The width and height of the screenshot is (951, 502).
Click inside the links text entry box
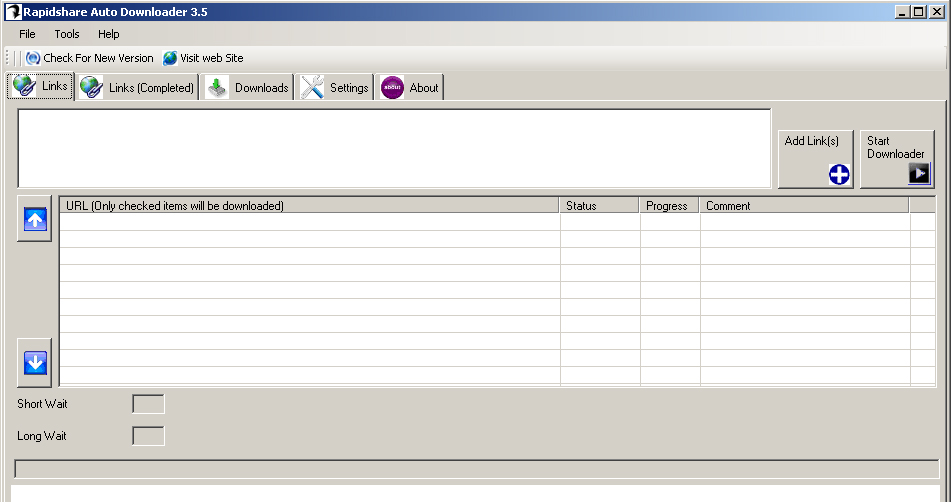coord(394,148)
